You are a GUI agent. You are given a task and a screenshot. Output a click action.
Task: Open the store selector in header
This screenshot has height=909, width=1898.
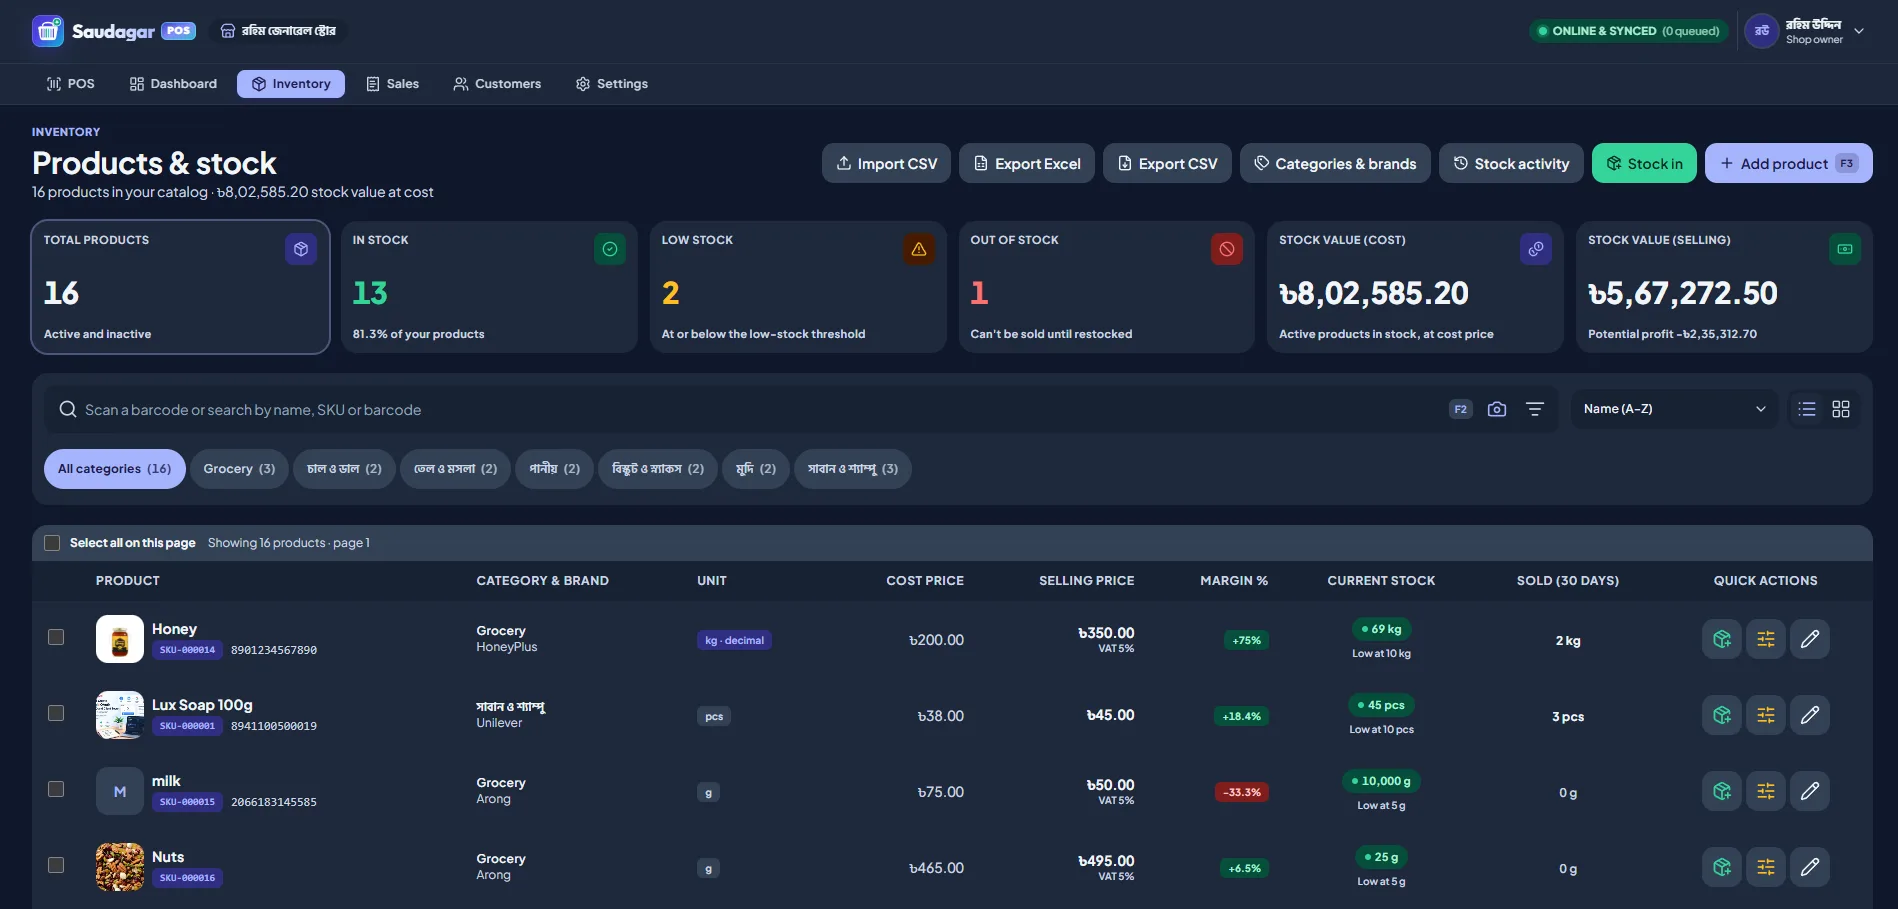pos(278,31)
